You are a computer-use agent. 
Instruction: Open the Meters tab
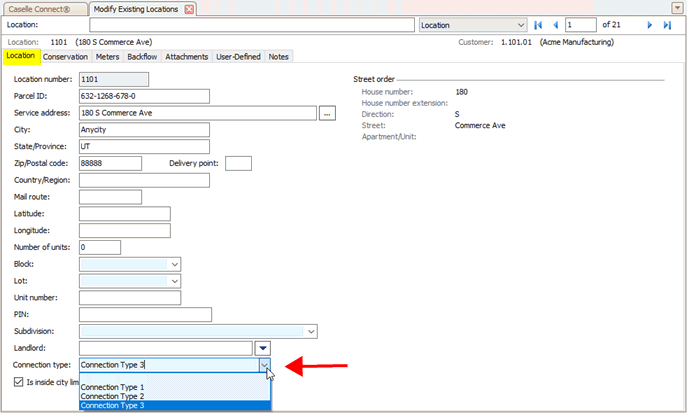click(107, 57)
